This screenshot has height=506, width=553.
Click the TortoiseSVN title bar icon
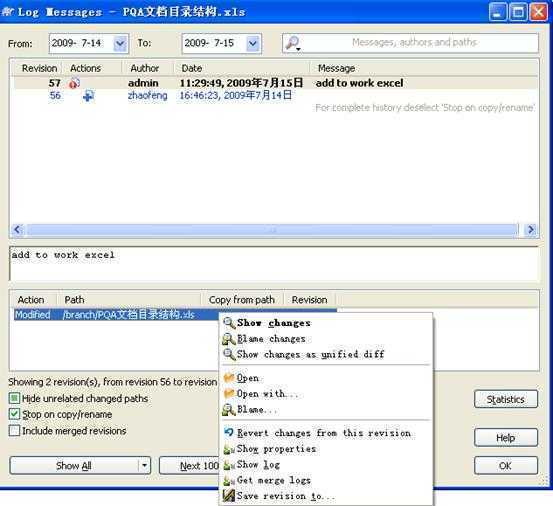point(7,12)
